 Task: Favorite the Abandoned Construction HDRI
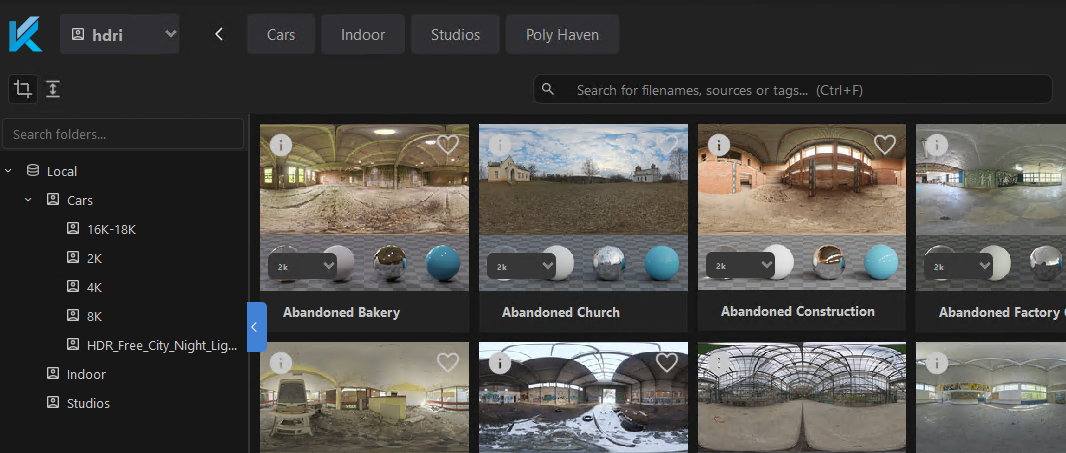[x=884, y=145]
